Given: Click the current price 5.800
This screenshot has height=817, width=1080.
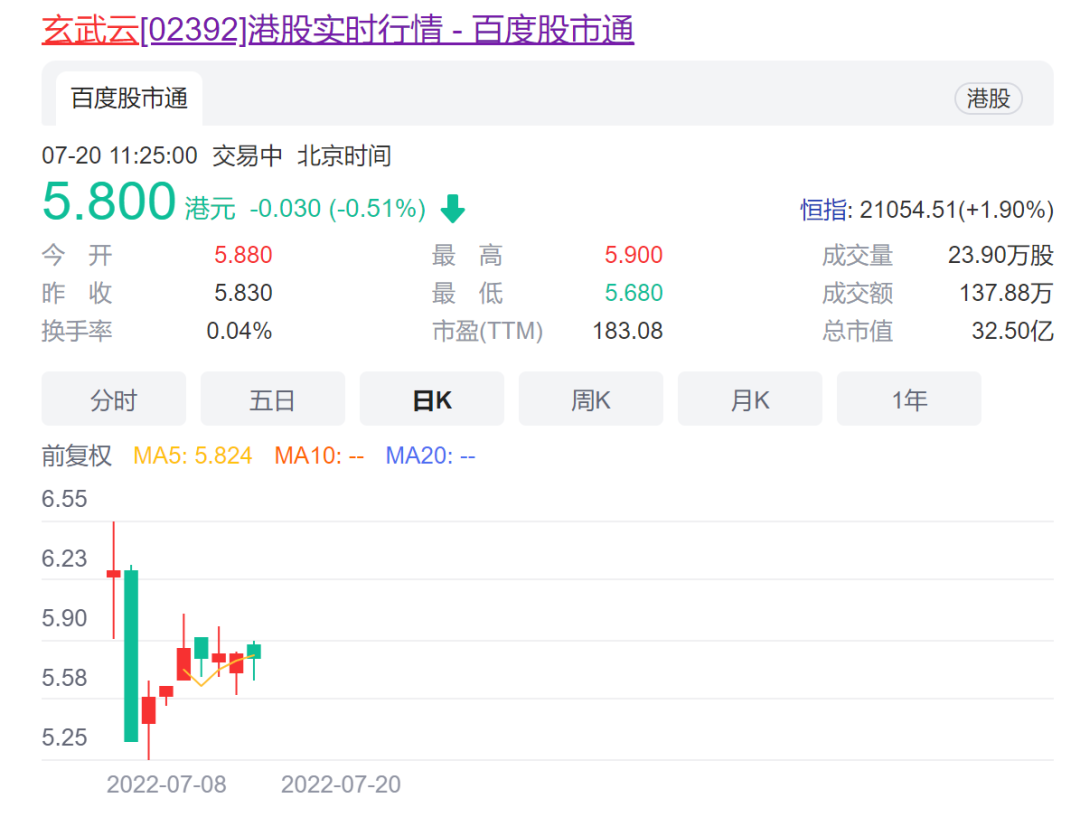Looking at the screenshot, I should [x=109, y=201].
